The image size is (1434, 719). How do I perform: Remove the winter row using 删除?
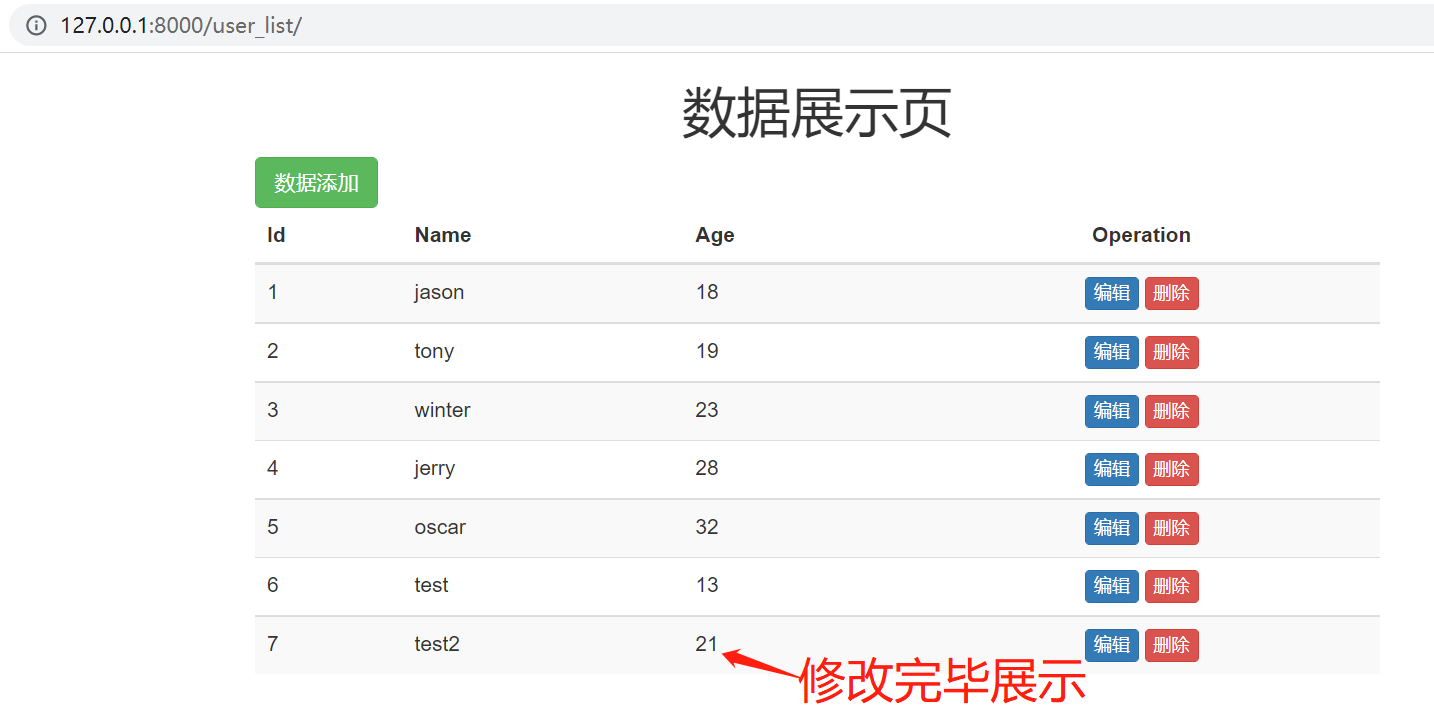pos(1171,411)
